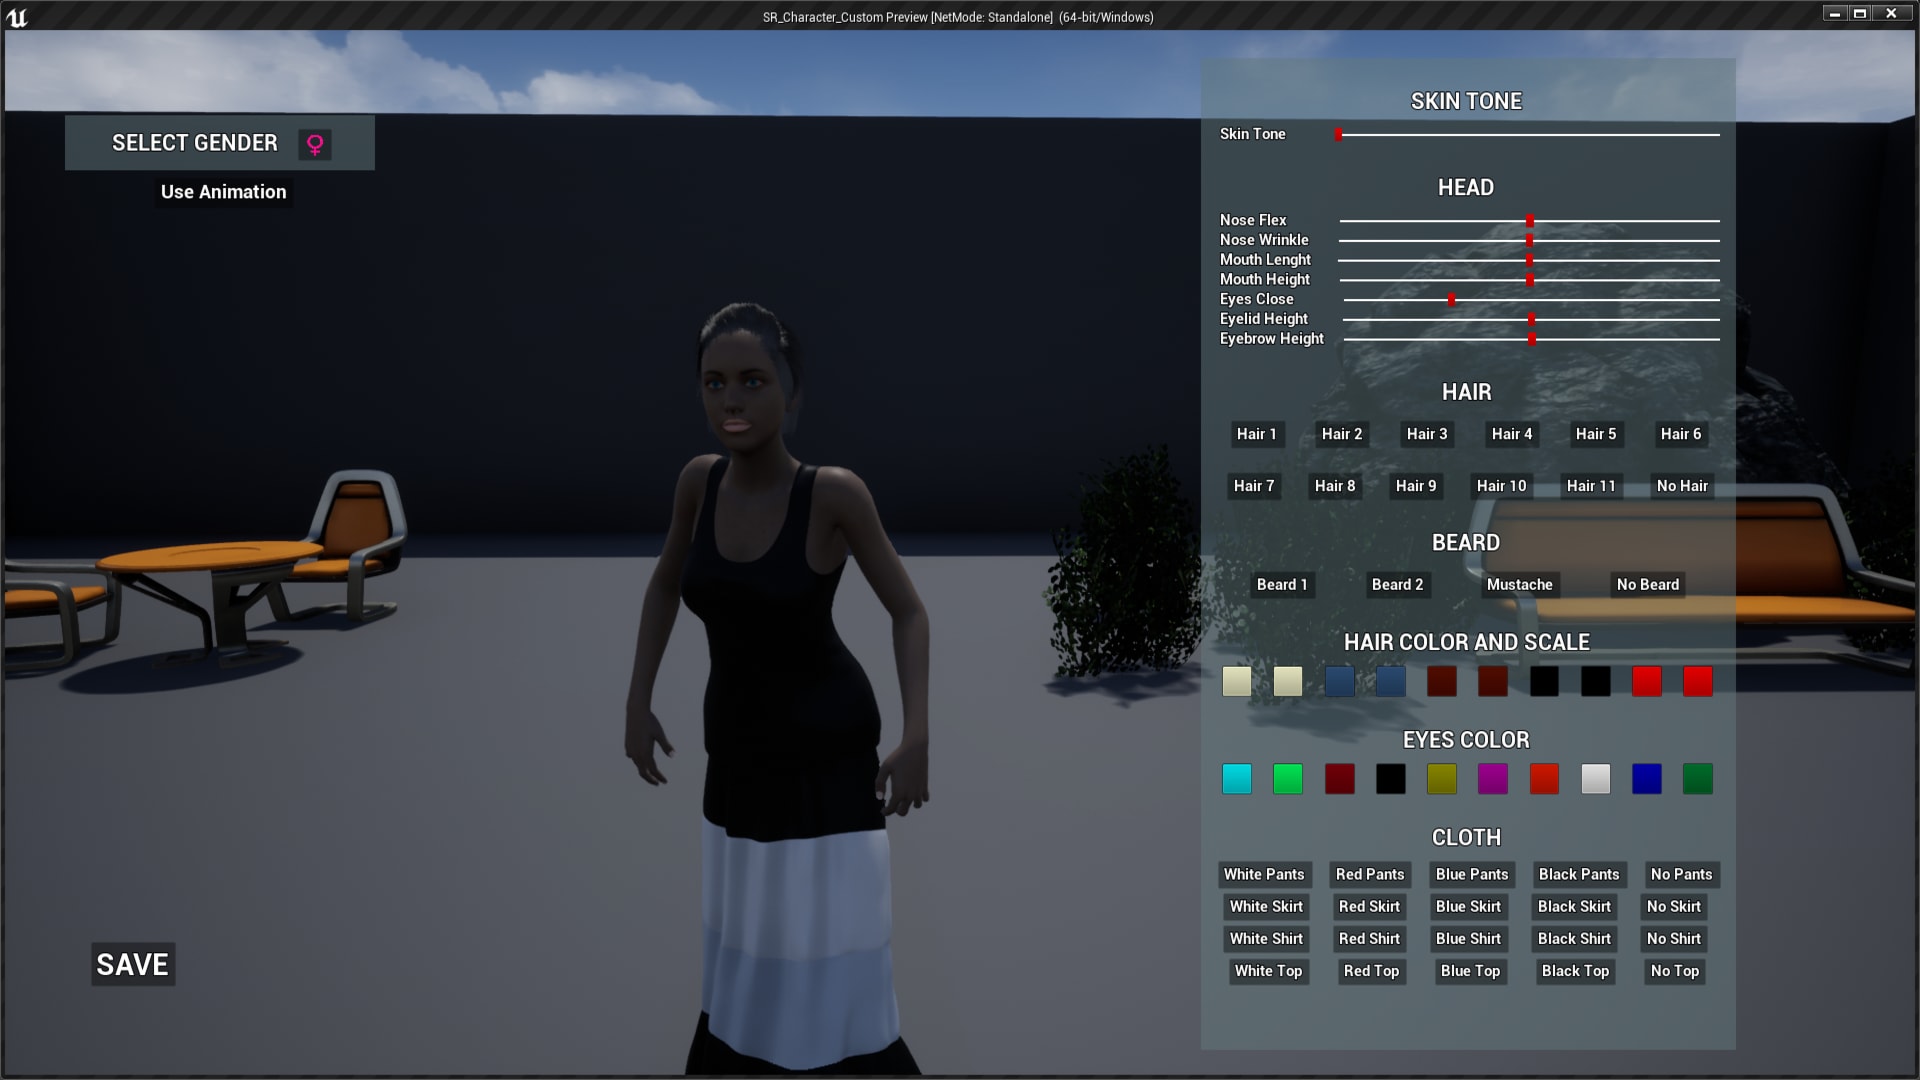Select Hair 10 hairstyle
The width and height of the screenshot is (1920, 1080).
pyautogui.click(x=1500, y=486)
